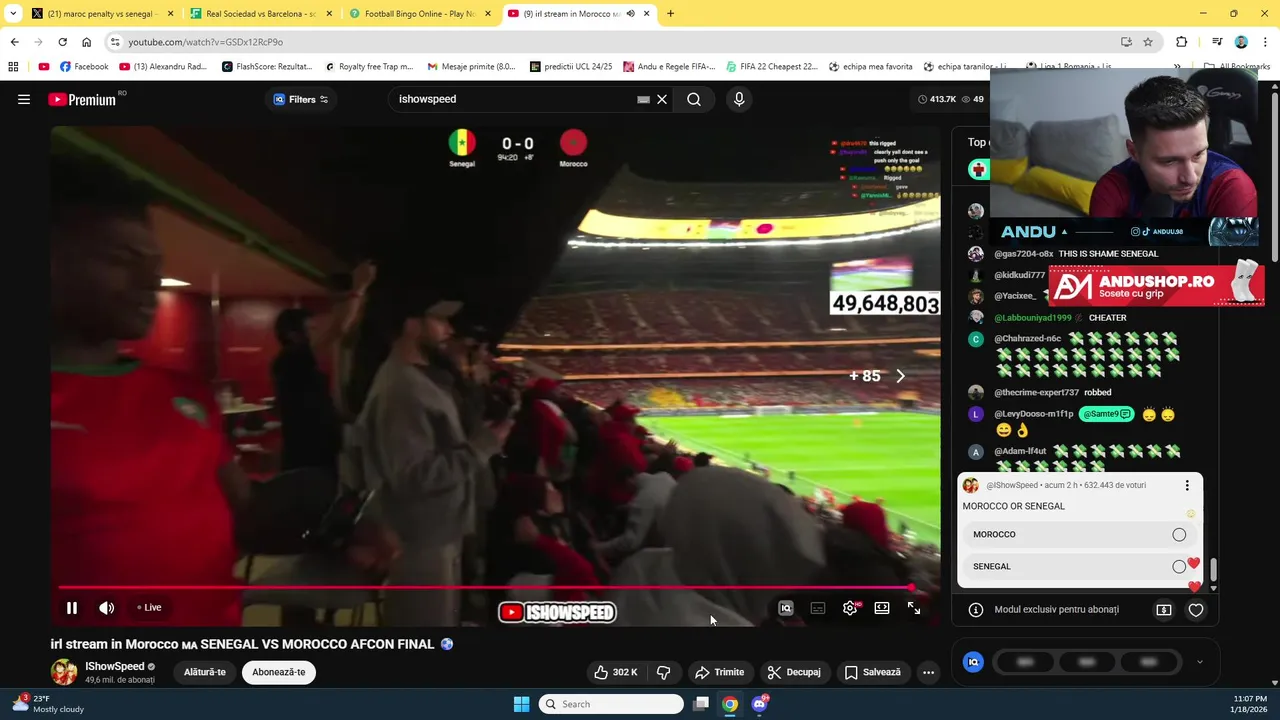This screenshot has width=1280, height=720.
Task: Run the YouTube search magnifier button
Action: pos(694,99)
